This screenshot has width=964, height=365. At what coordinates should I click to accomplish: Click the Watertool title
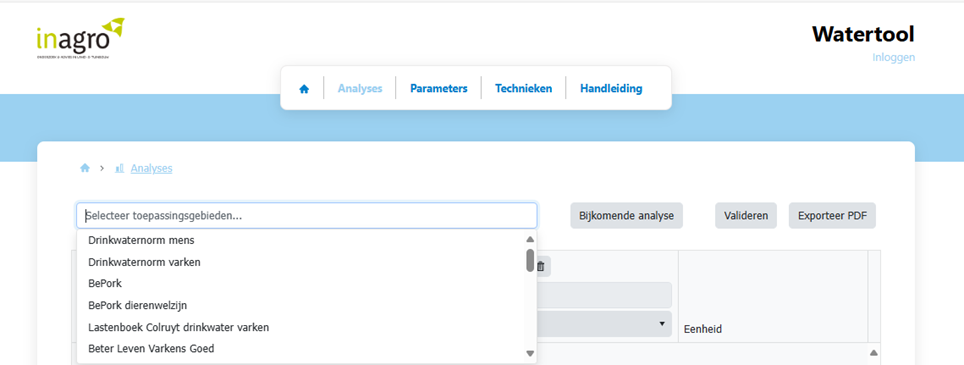(x=863, y=34)
